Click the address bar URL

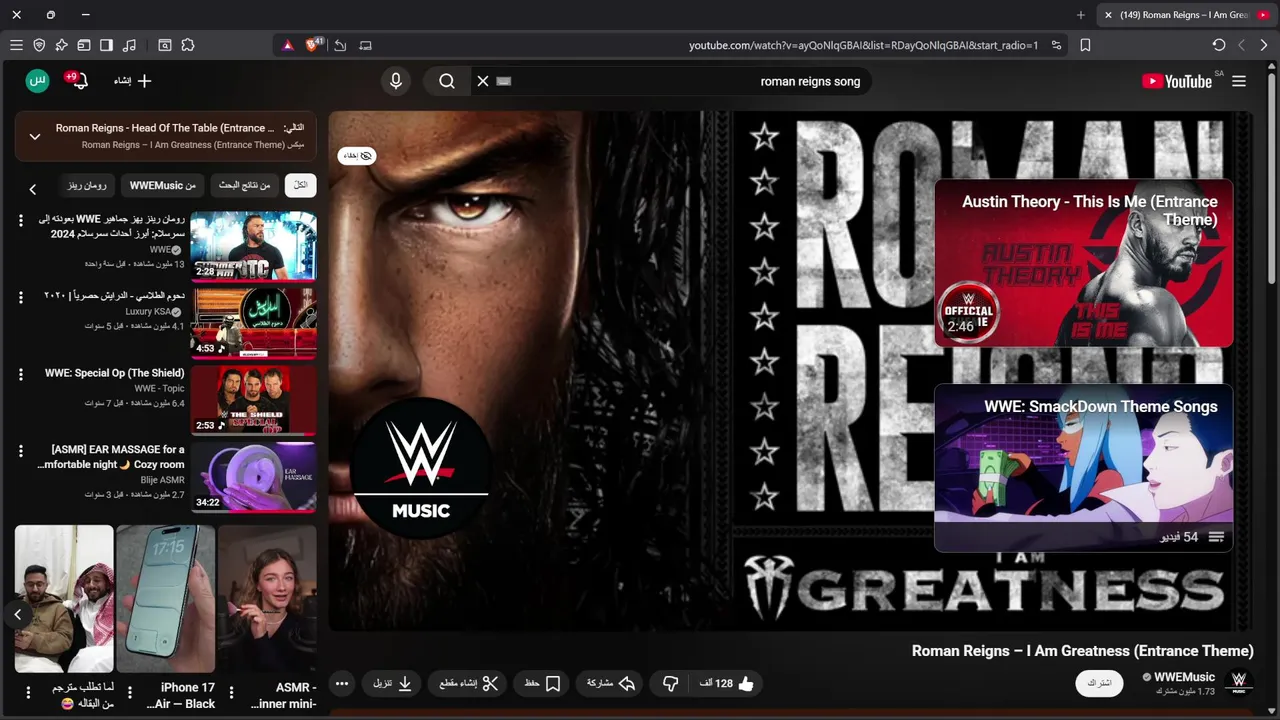(x=863, y=45)
